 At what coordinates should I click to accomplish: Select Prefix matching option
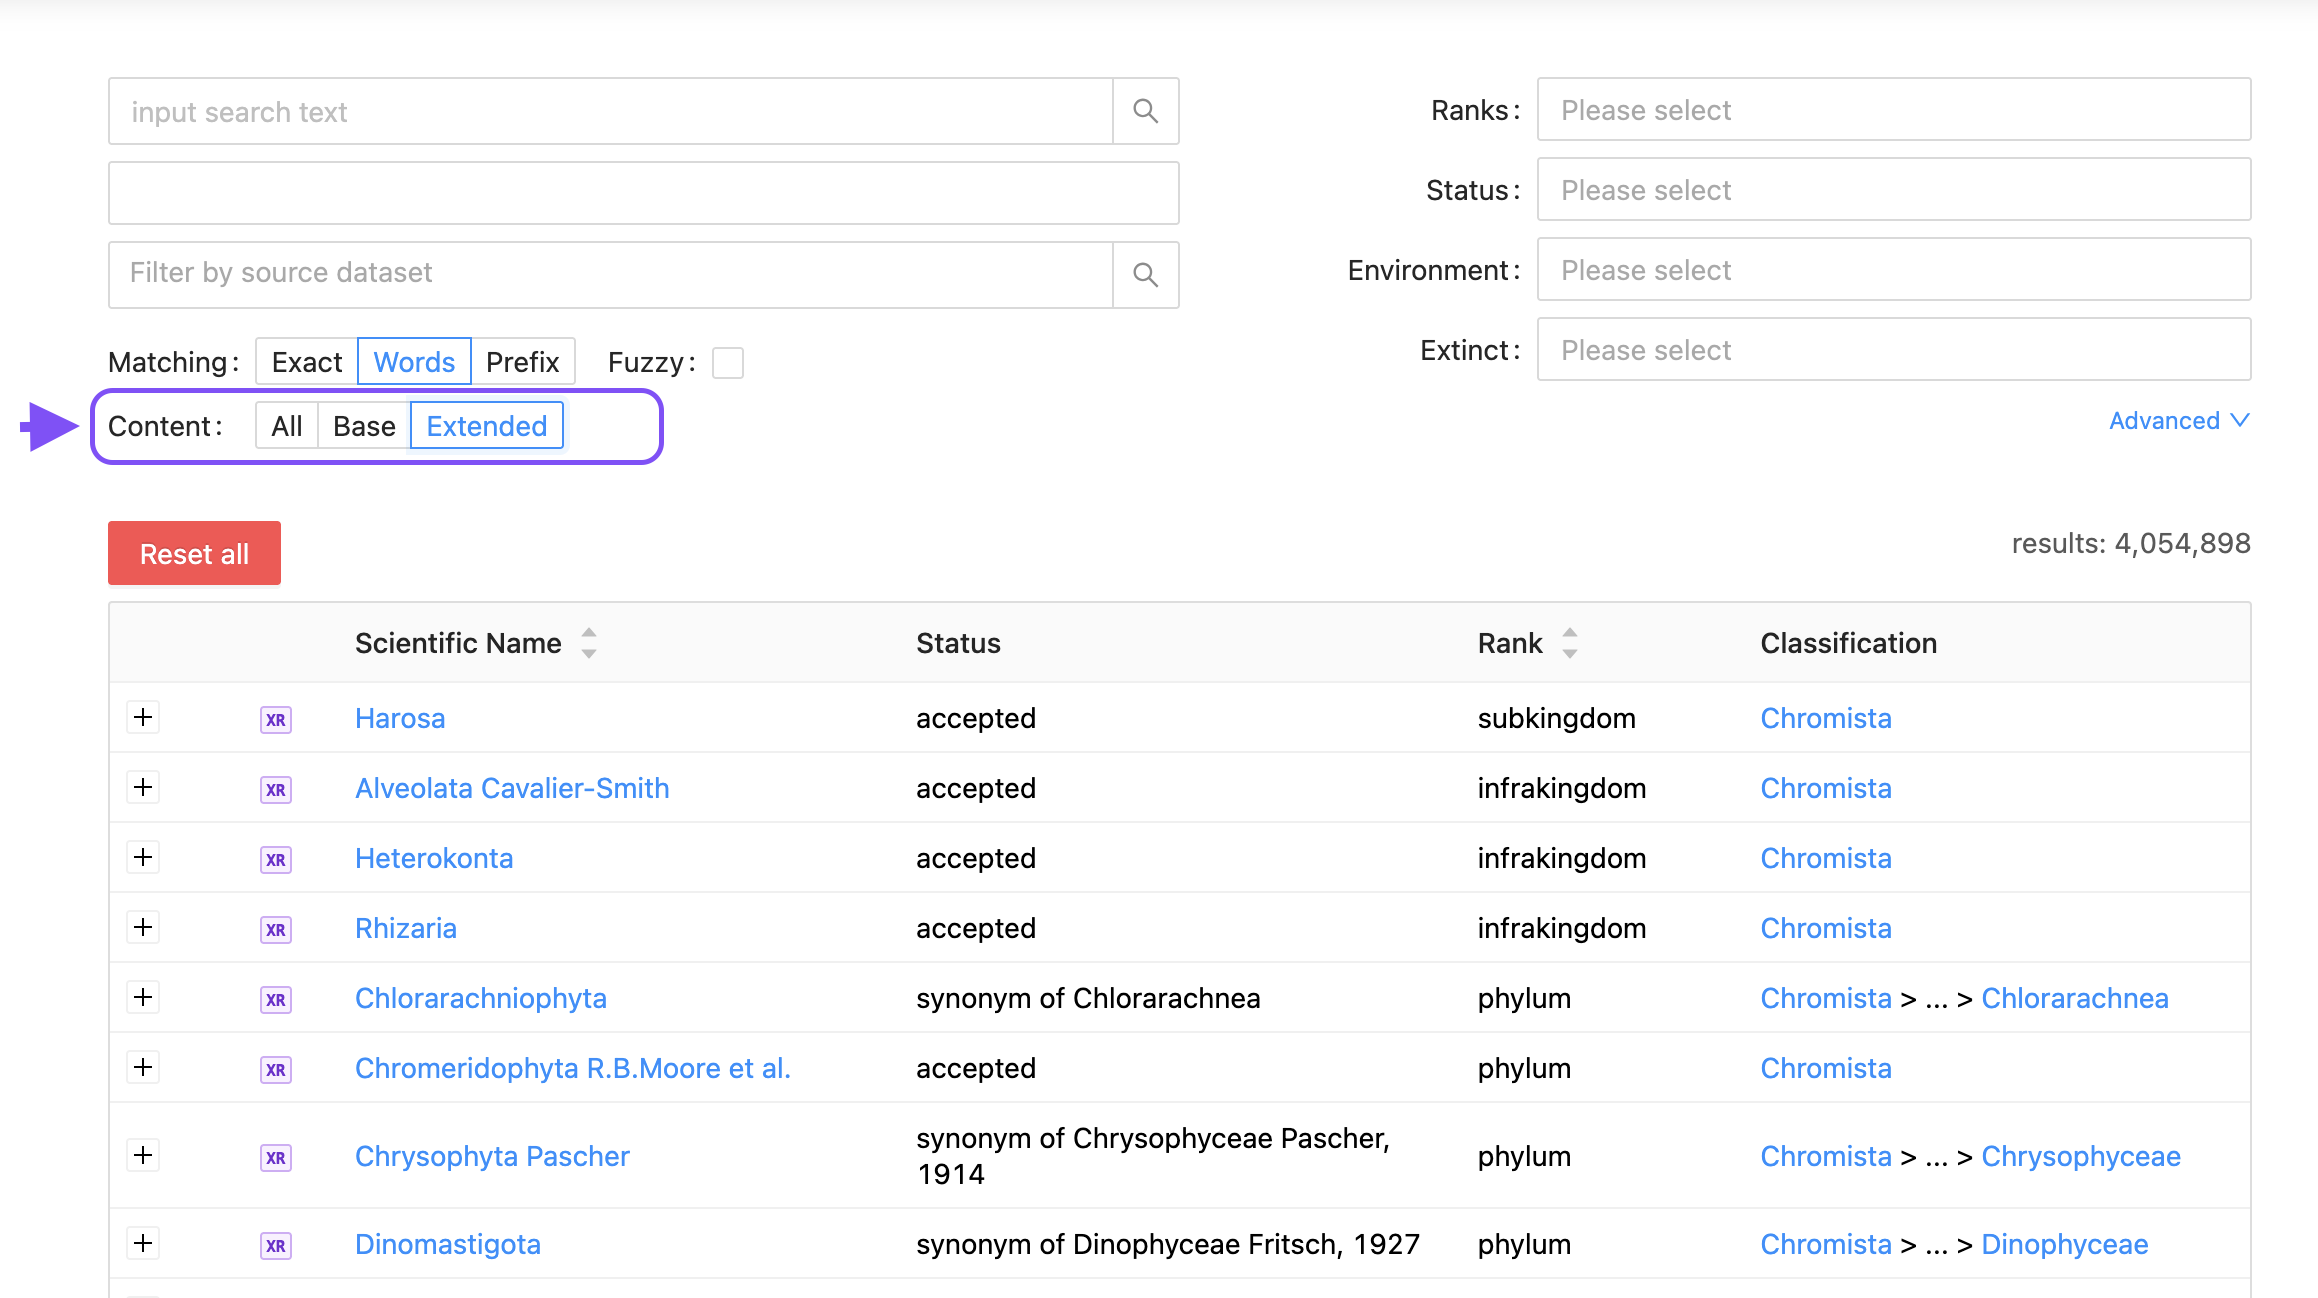point(522,362)
